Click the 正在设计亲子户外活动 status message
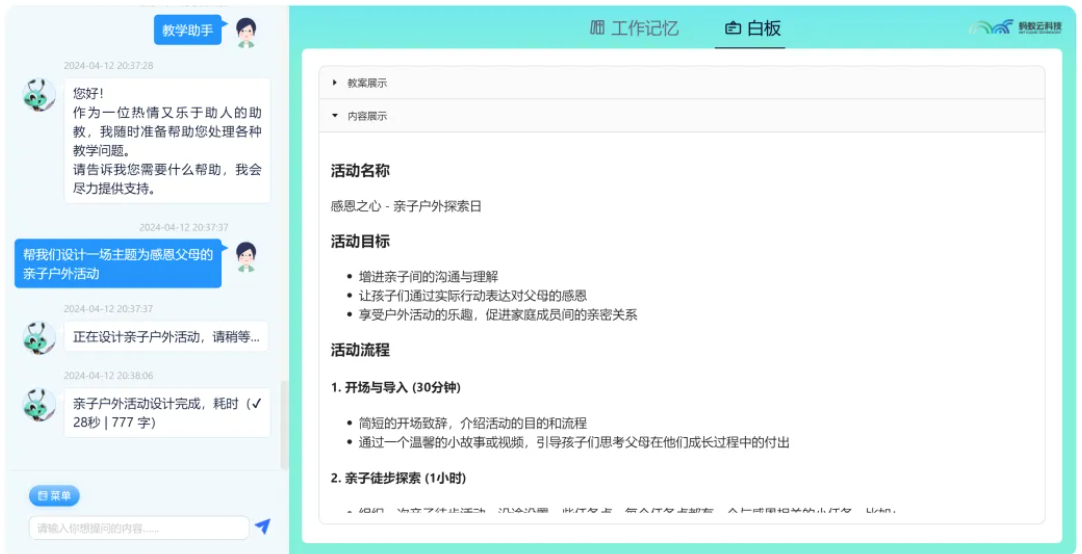This screenshot has height=554, width=1082. [x=167, y=337]
